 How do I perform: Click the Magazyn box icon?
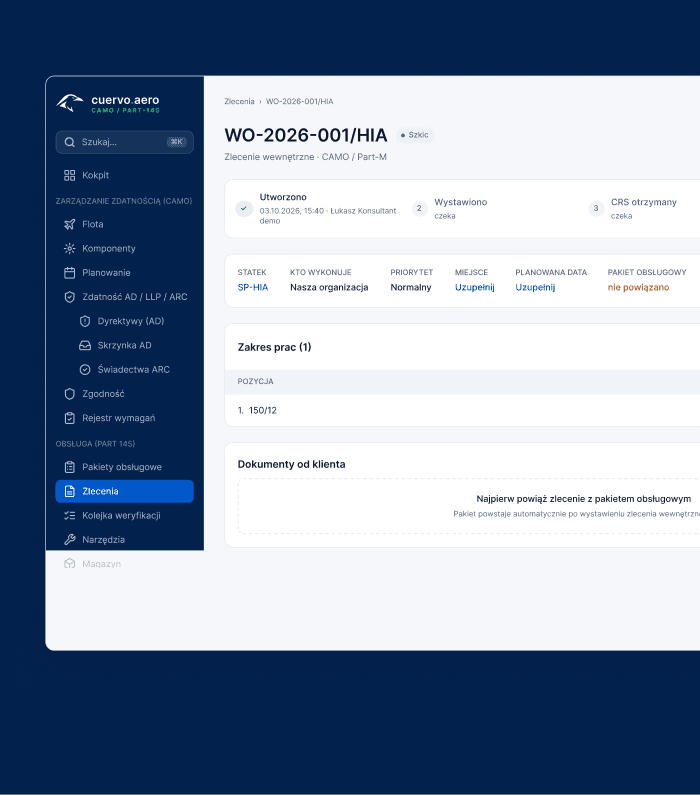point(69,564)
